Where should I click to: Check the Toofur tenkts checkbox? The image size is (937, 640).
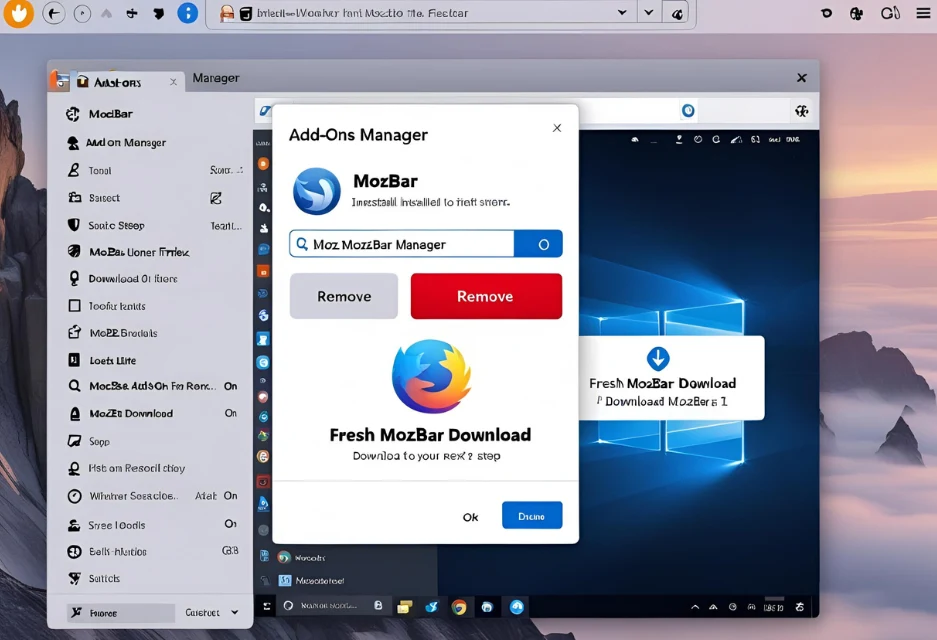click(75, 306)
